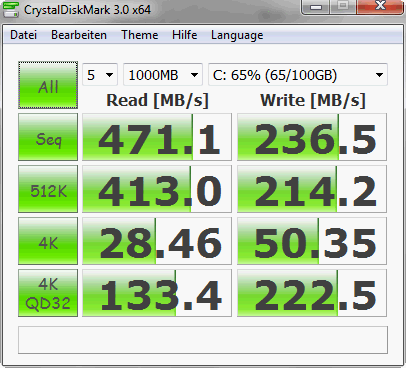Expand the C: drive selection dropdown
The image size is (406, 368).
pos(298,75)
